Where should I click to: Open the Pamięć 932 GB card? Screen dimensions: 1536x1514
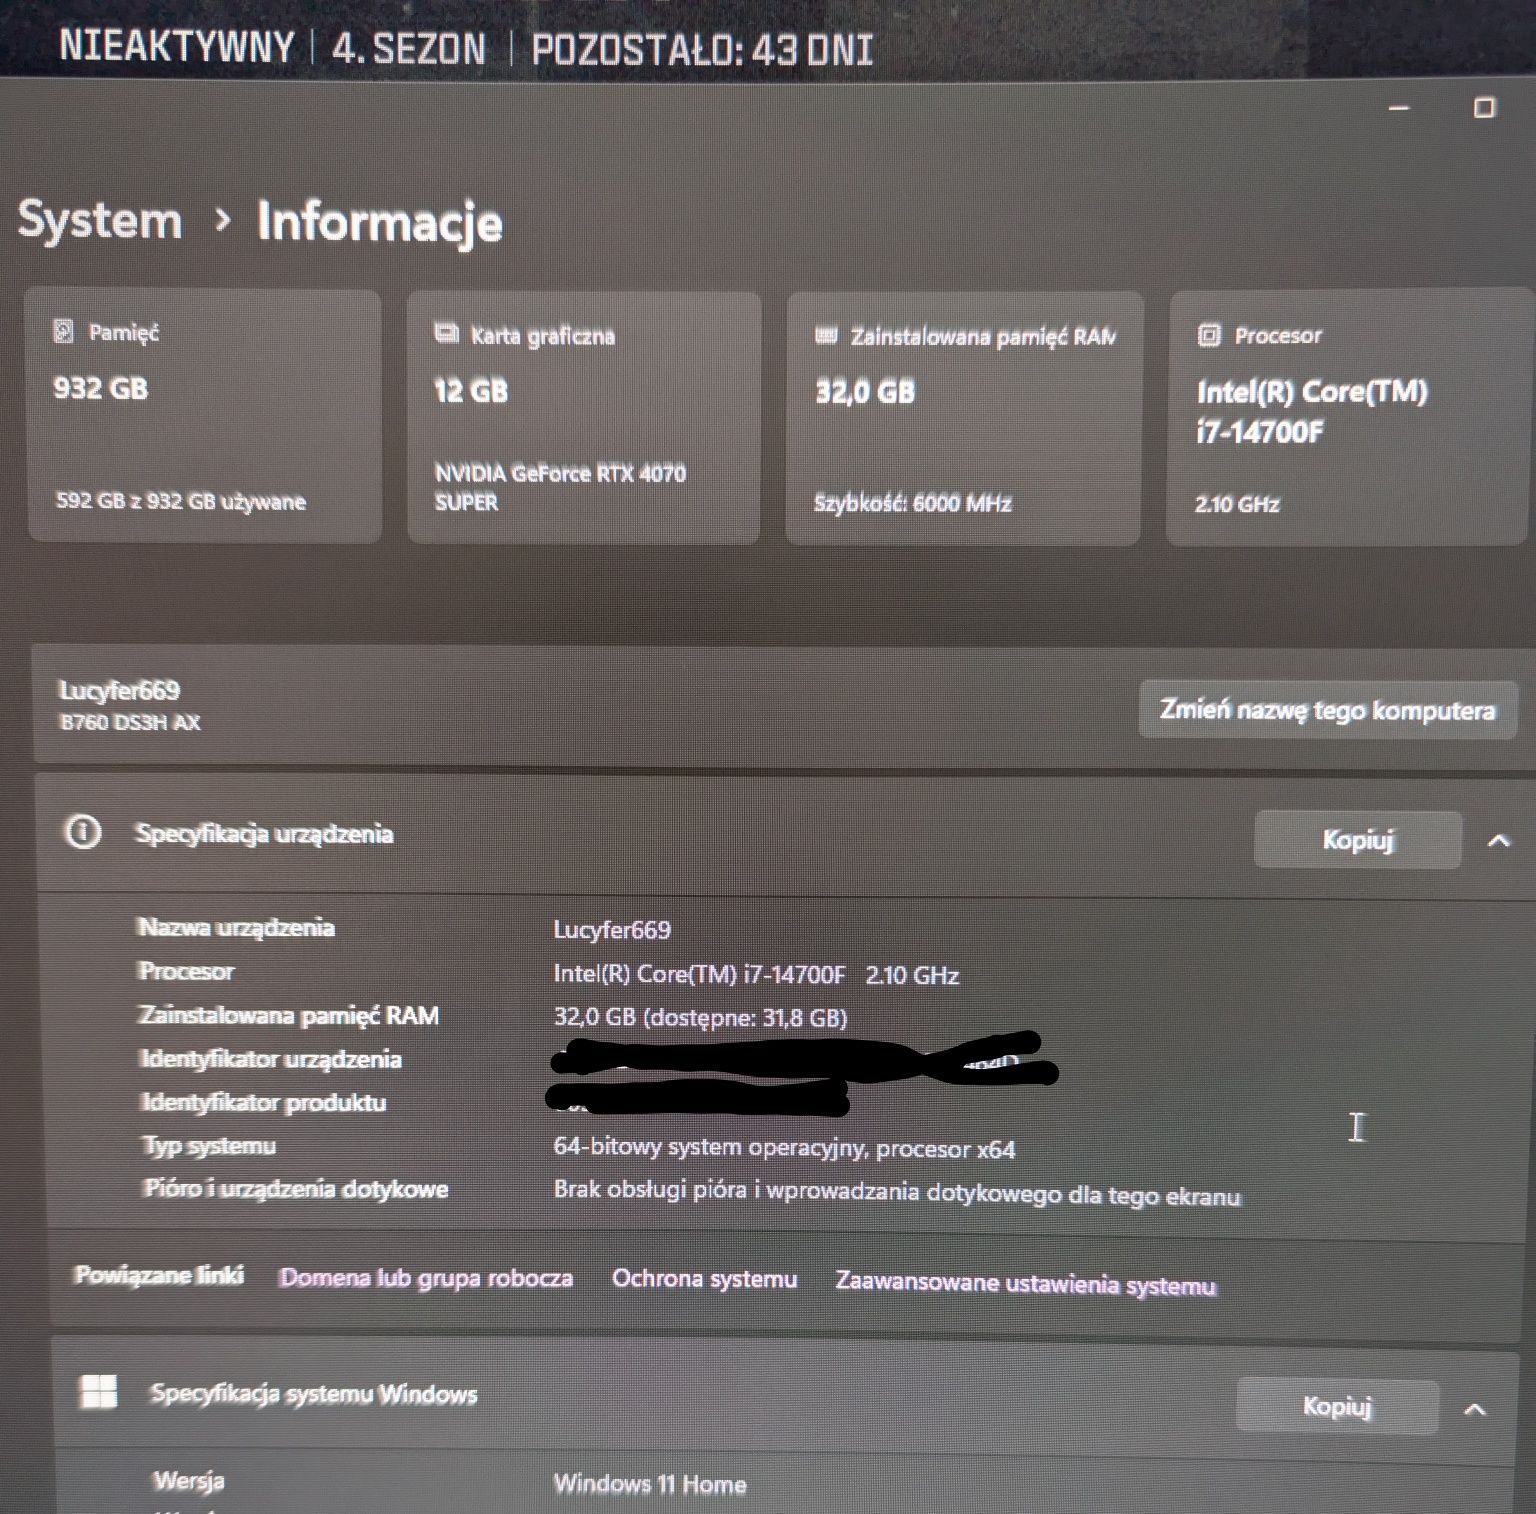click(204, 416)
